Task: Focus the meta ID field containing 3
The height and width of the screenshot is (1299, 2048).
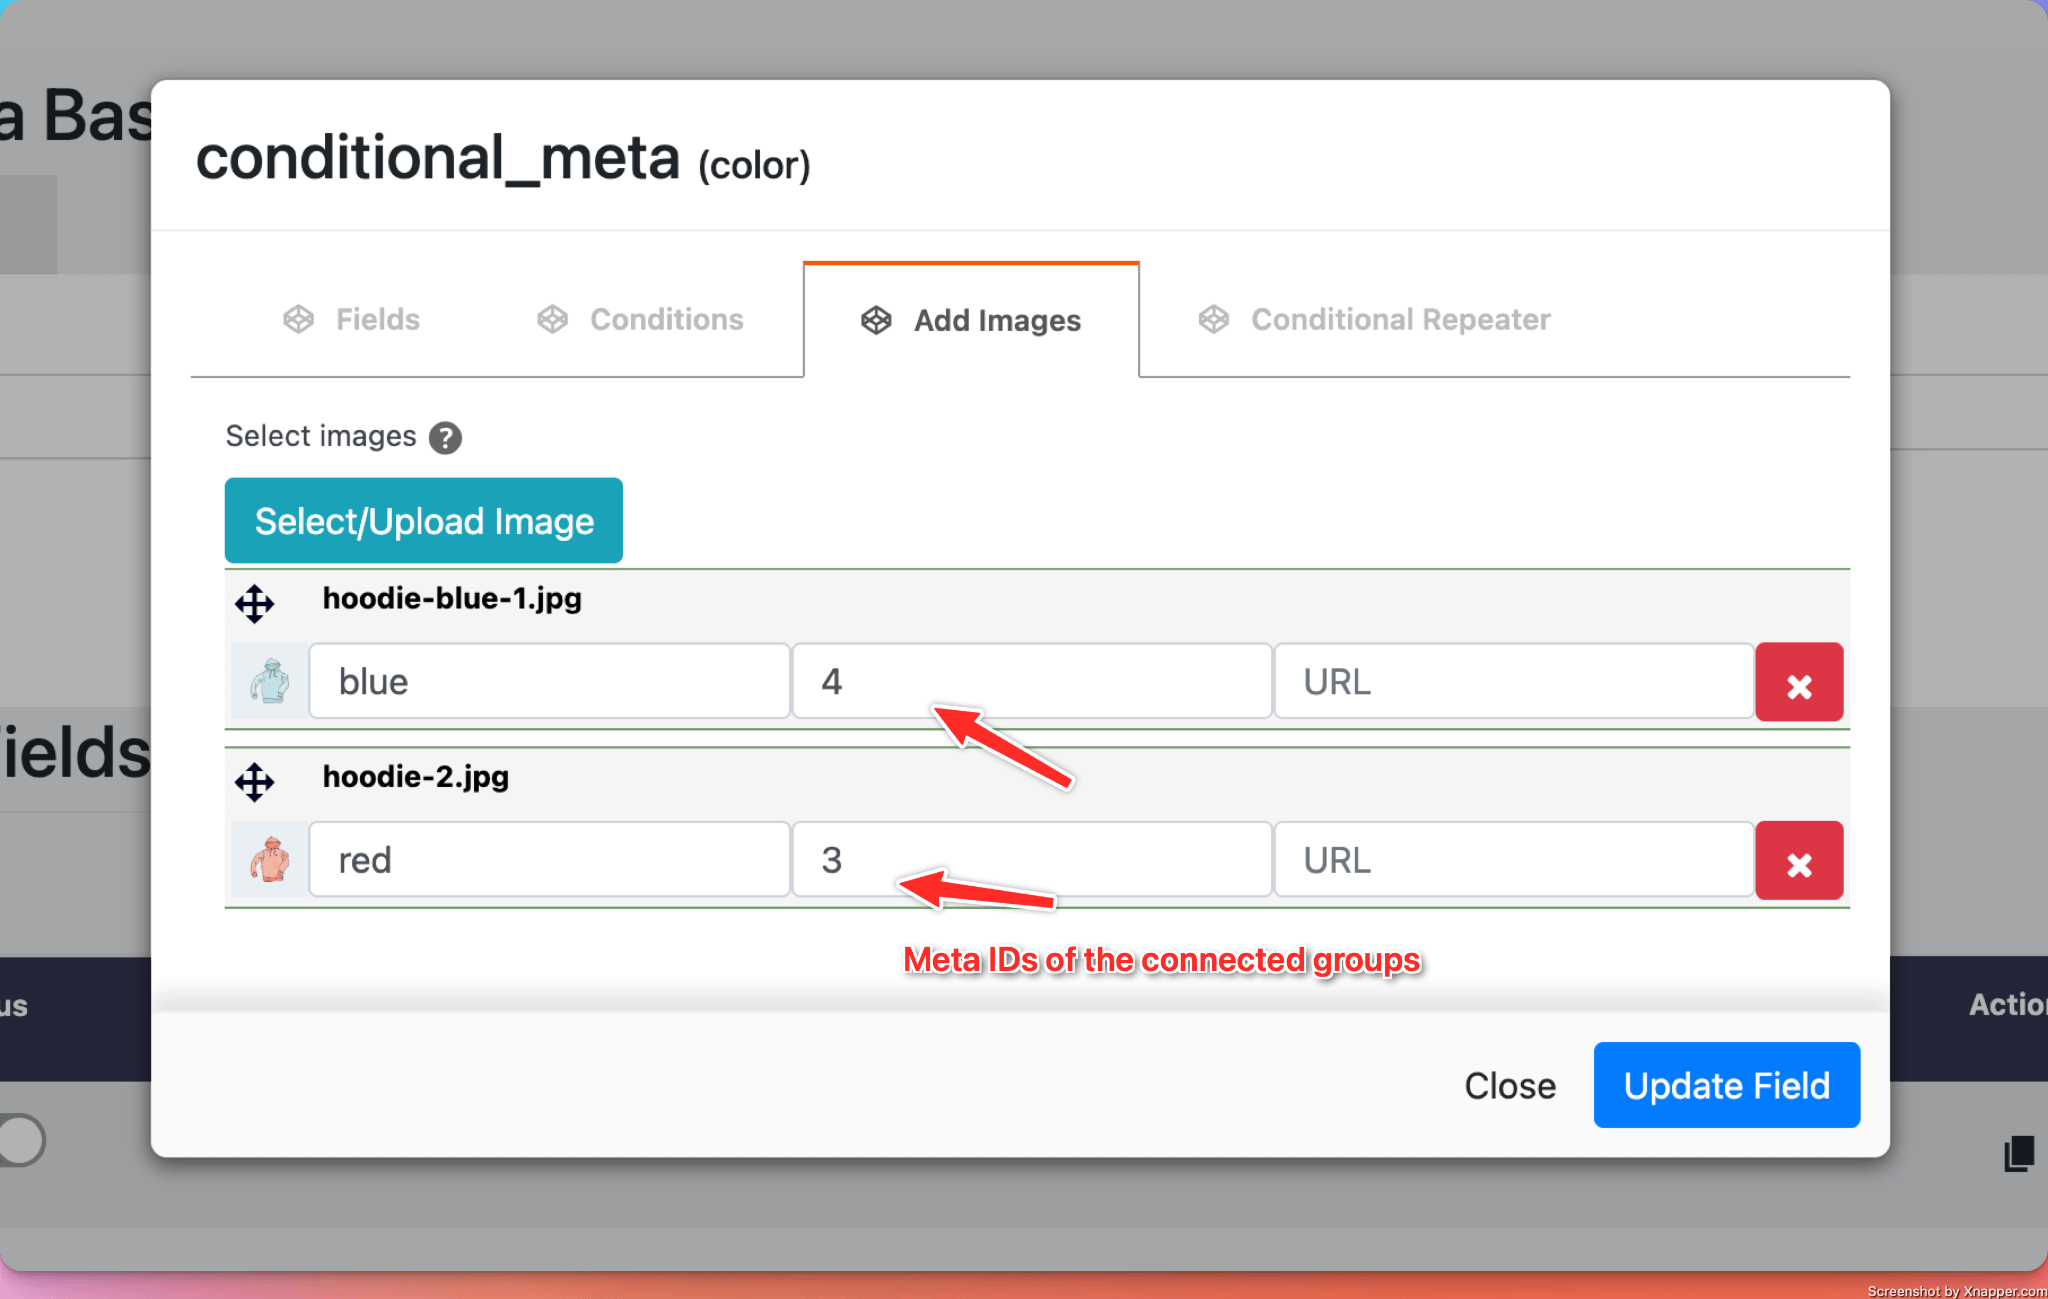Action: click(1031, 860)
